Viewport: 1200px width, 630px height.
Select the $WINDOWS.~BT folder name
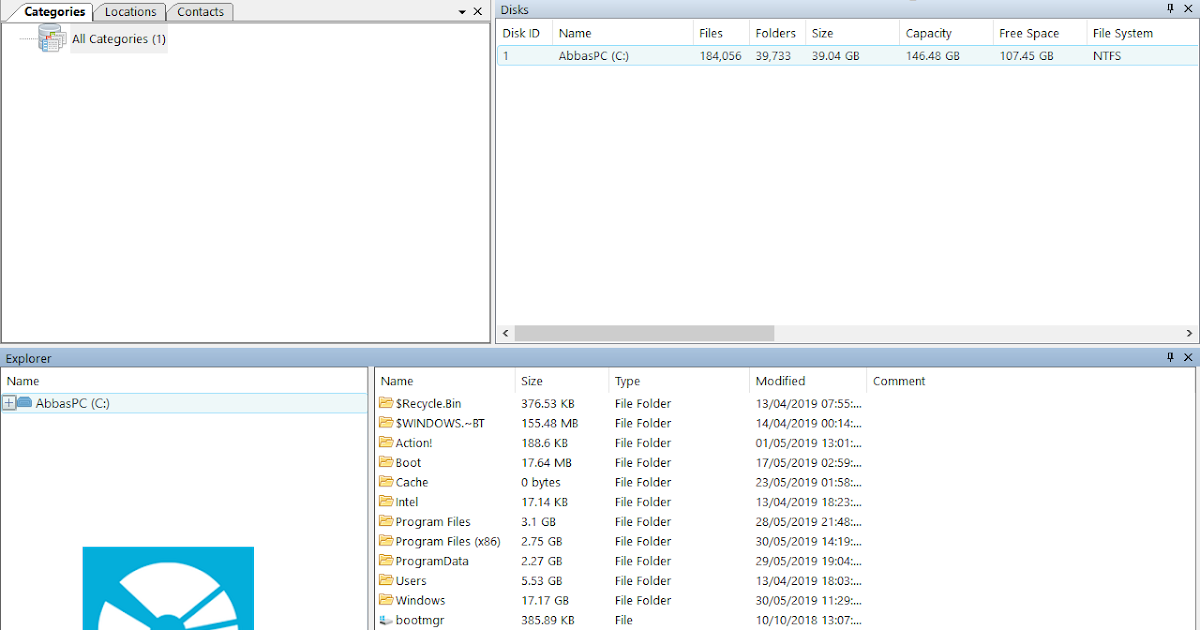[440, 424]
